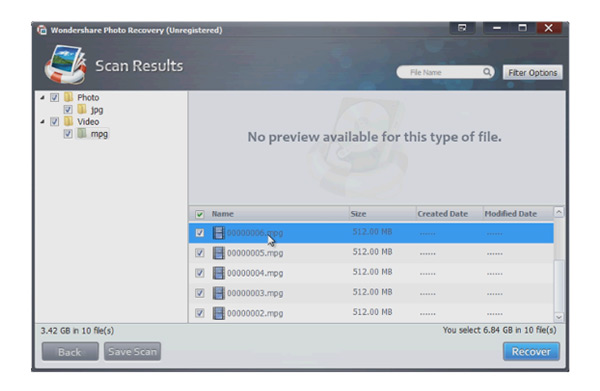The image size is (600, 391).
Task: Click the jpg folder icon in the tree
Action: (82, 109)
